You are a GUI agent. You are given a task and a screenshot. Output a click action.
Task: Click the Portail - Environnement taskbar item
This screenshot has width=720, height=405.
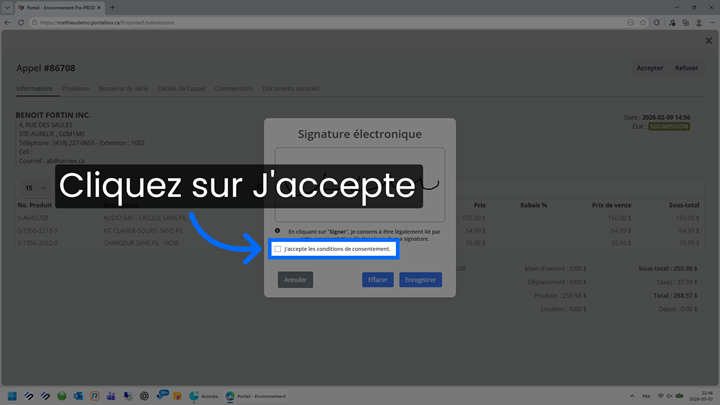[x=255, y=396]
